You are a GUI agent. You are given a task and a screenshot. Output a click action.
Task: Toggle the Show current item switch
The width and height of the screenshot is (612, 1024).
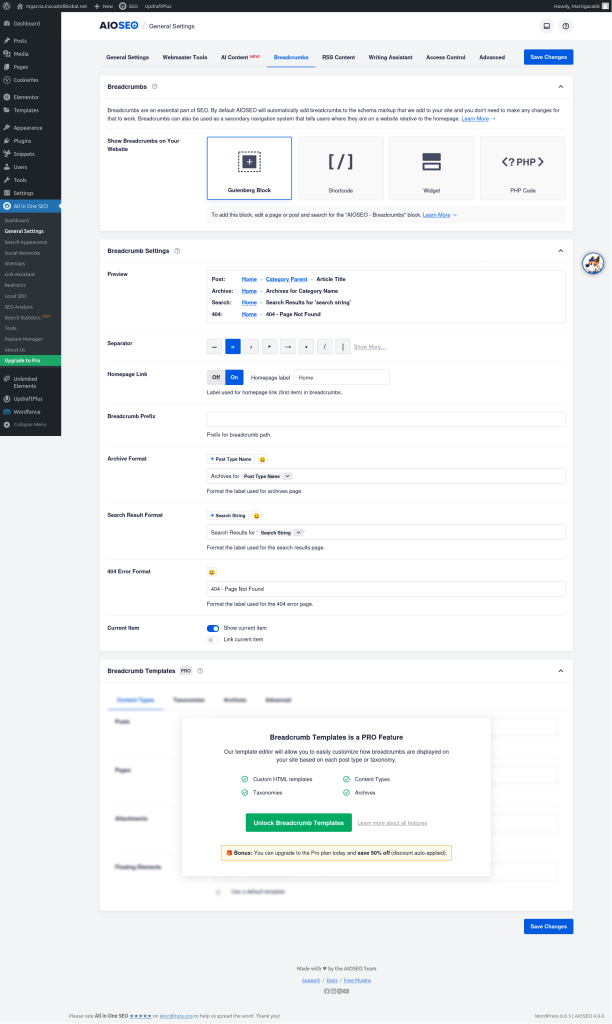212,628
